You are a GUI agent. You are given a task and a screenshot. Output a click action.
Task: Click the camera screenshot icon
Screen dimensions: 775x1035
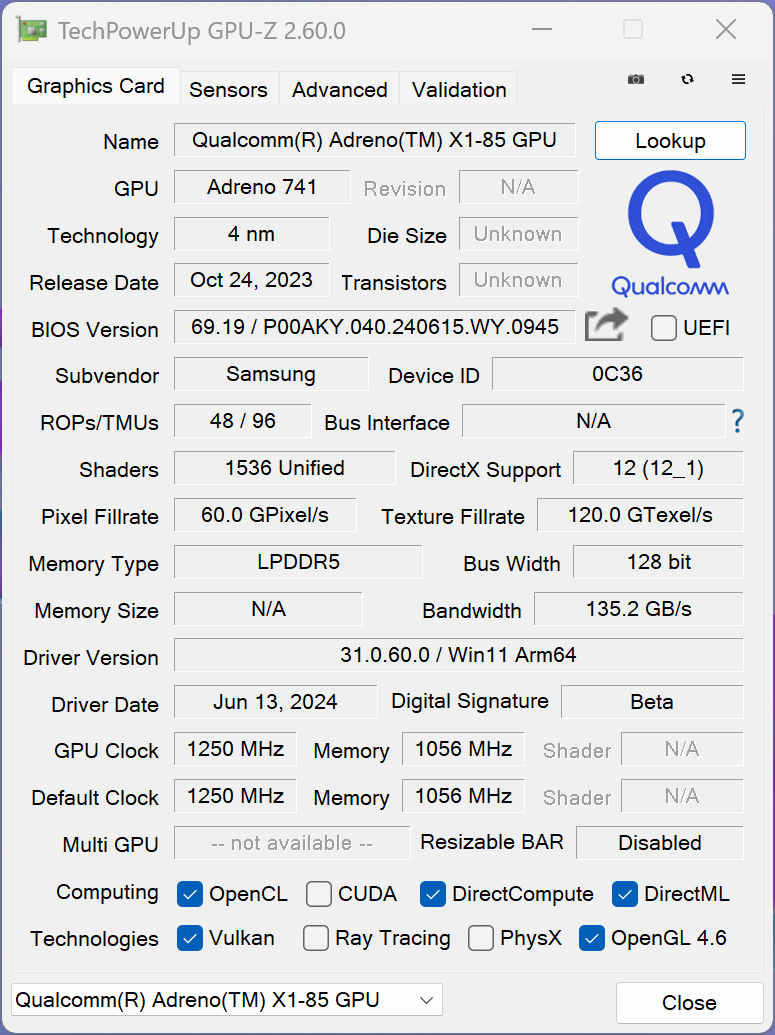[x=636, y=80]
